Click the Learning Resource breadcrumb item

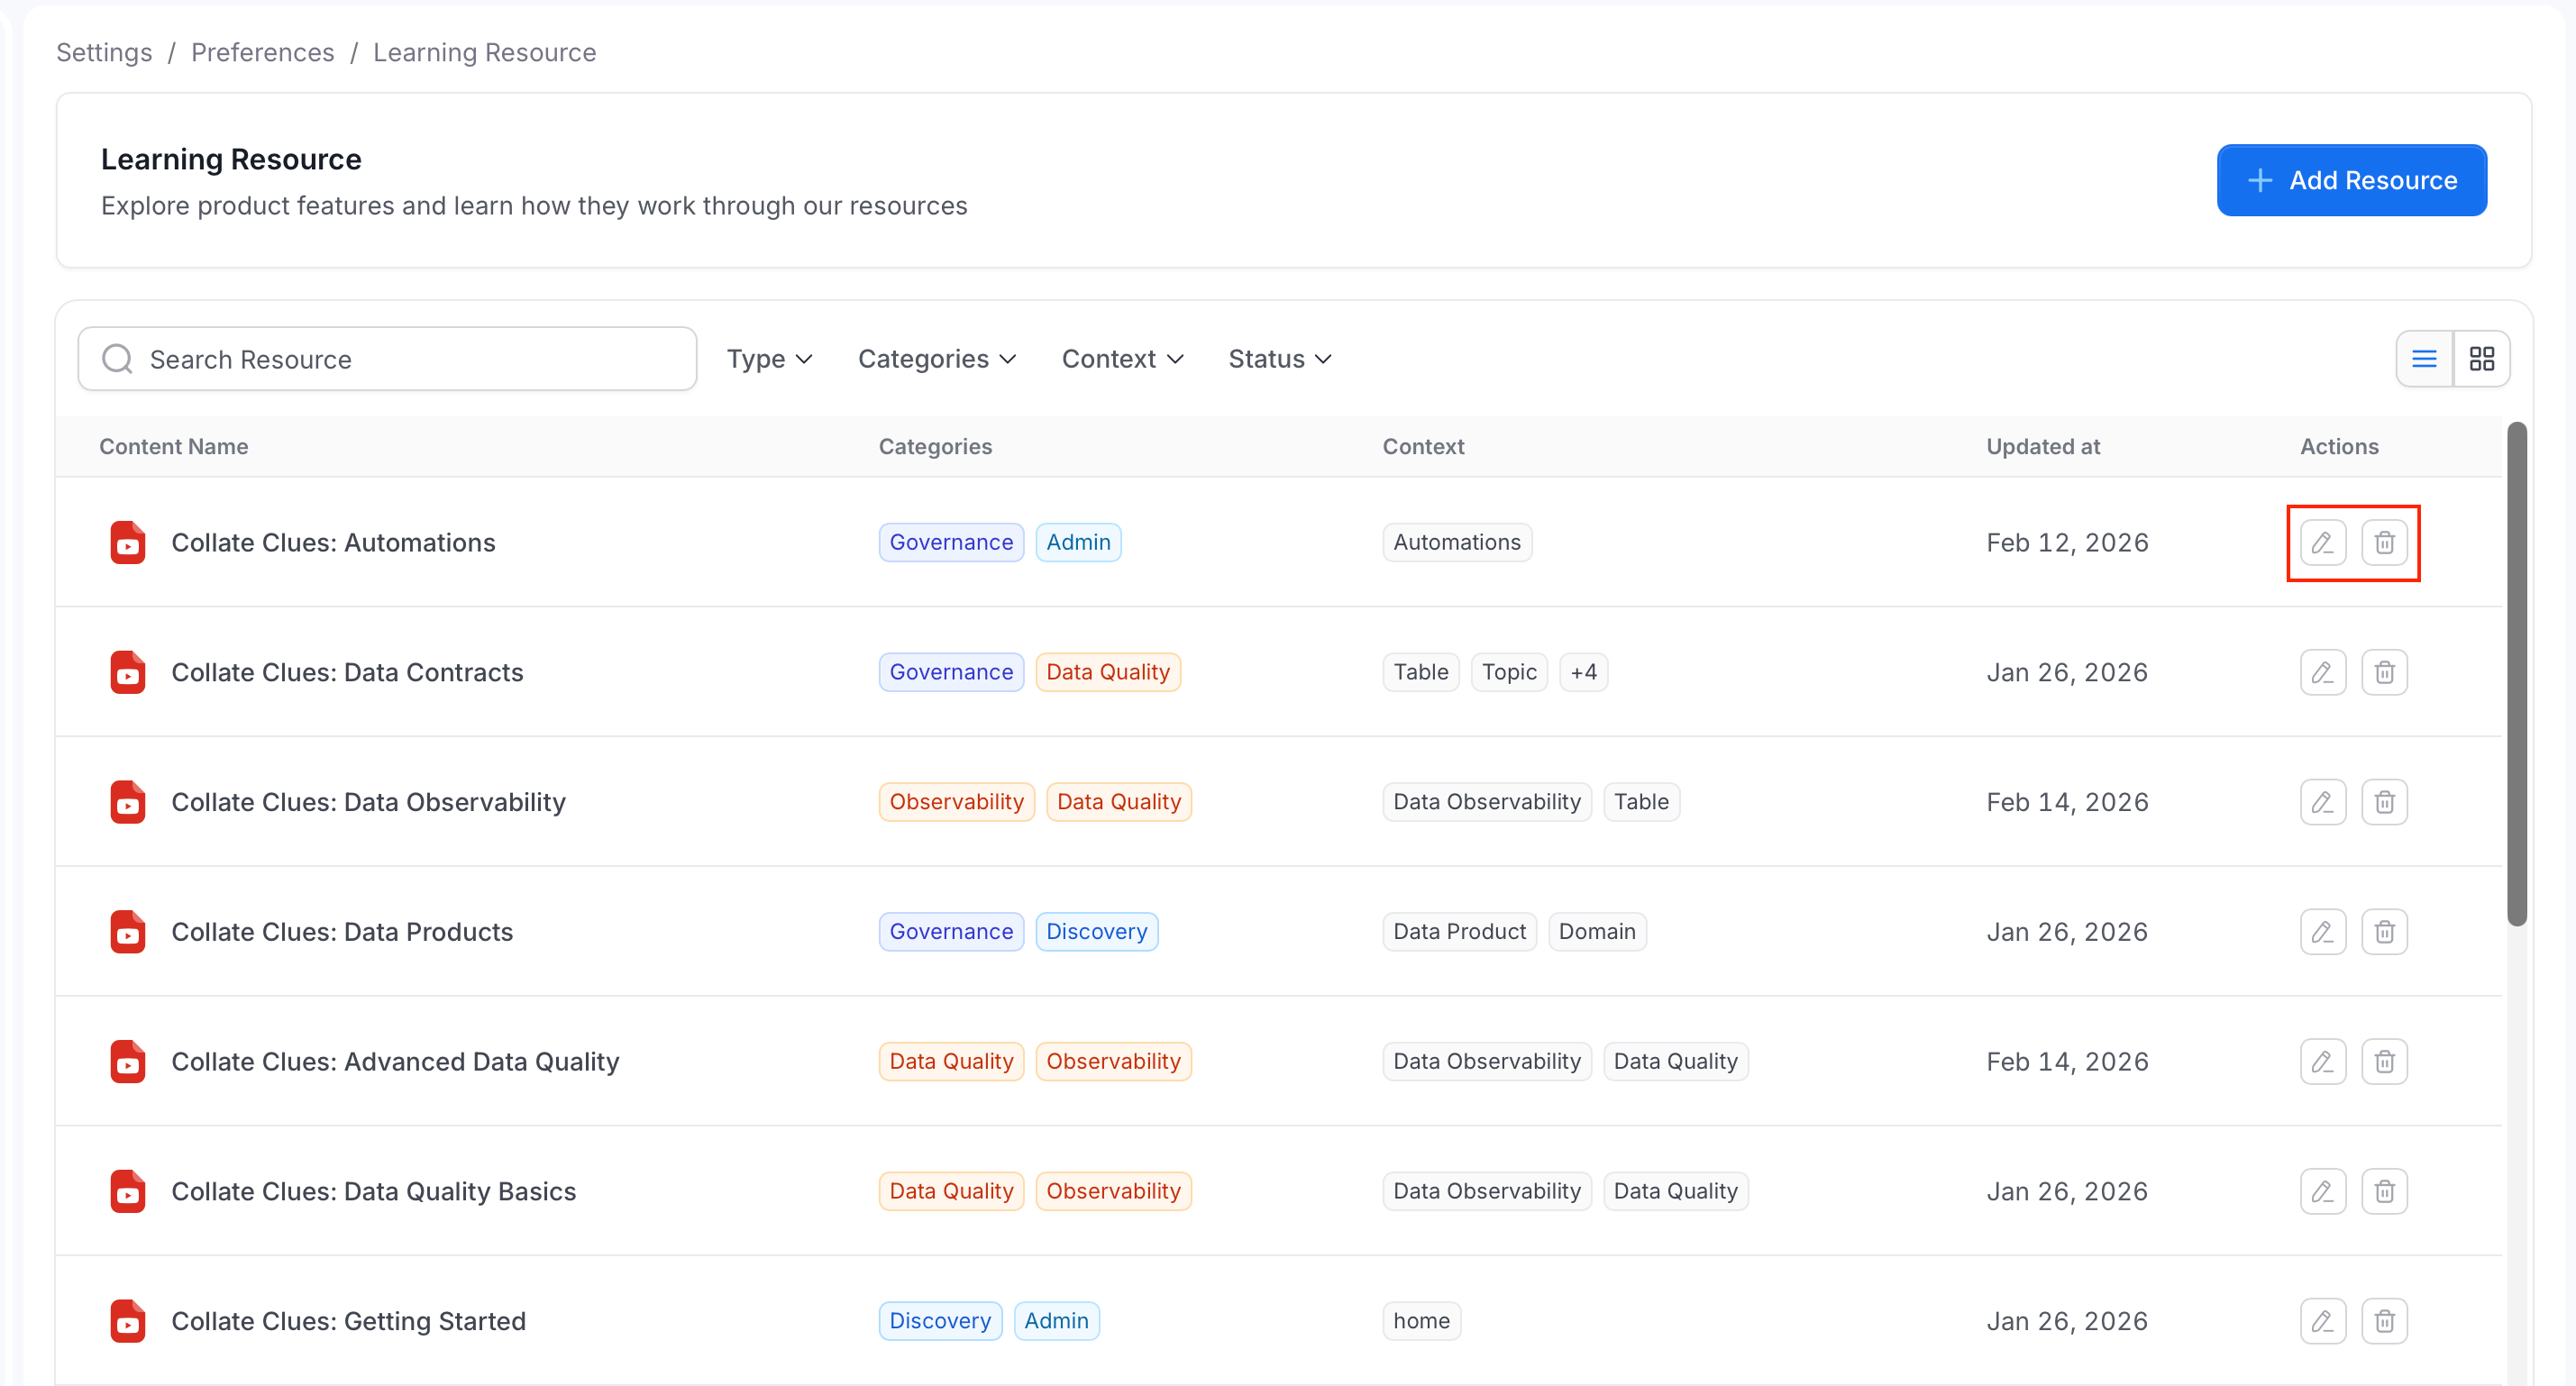pos(485,52)
